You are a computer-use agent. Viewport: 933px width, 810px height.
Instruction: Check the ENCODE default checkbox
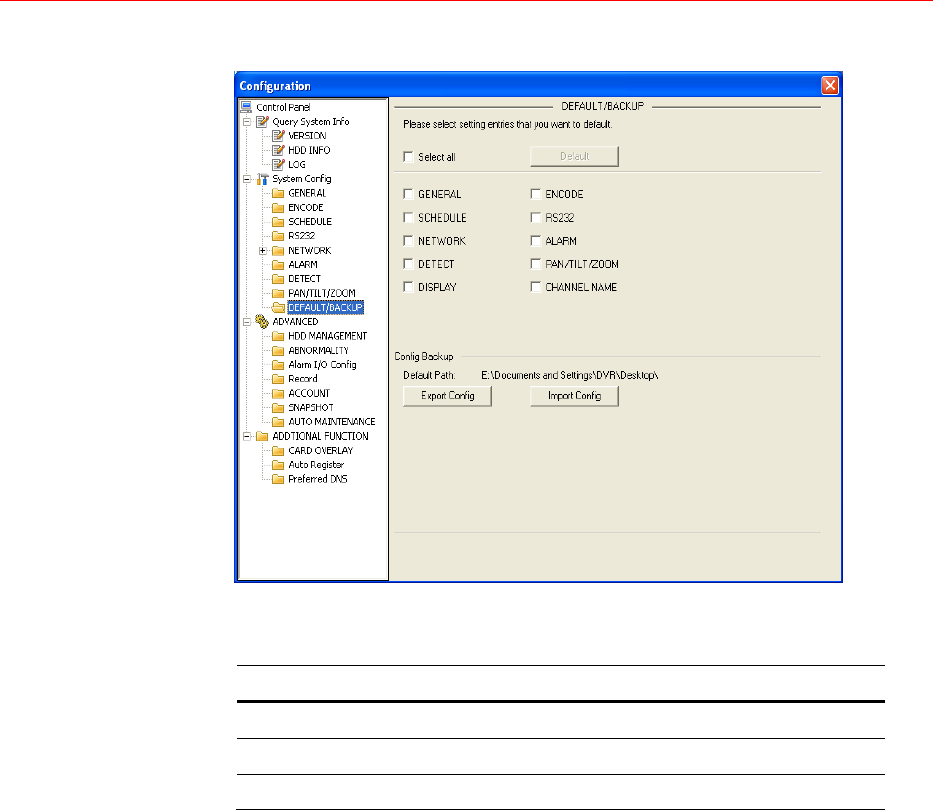click(536, 194)
